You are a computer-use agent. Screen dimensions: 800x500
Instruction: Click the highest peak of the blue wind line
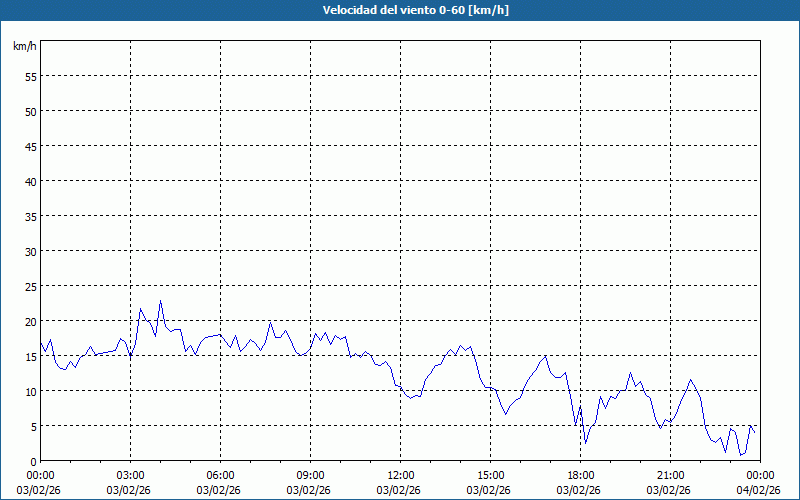pos(160,301)
